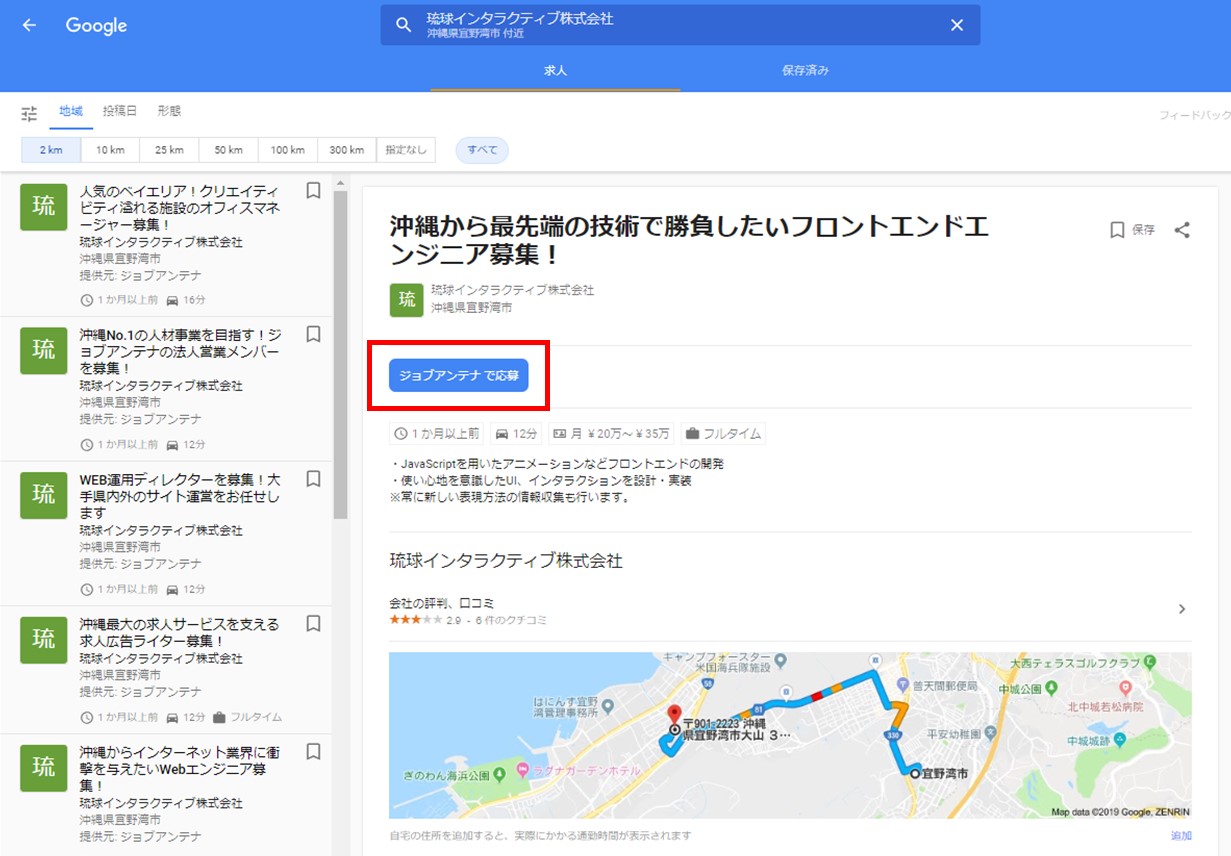
Task: Bookmark the 求人広告ライター job listing
Action: point(313,624)
